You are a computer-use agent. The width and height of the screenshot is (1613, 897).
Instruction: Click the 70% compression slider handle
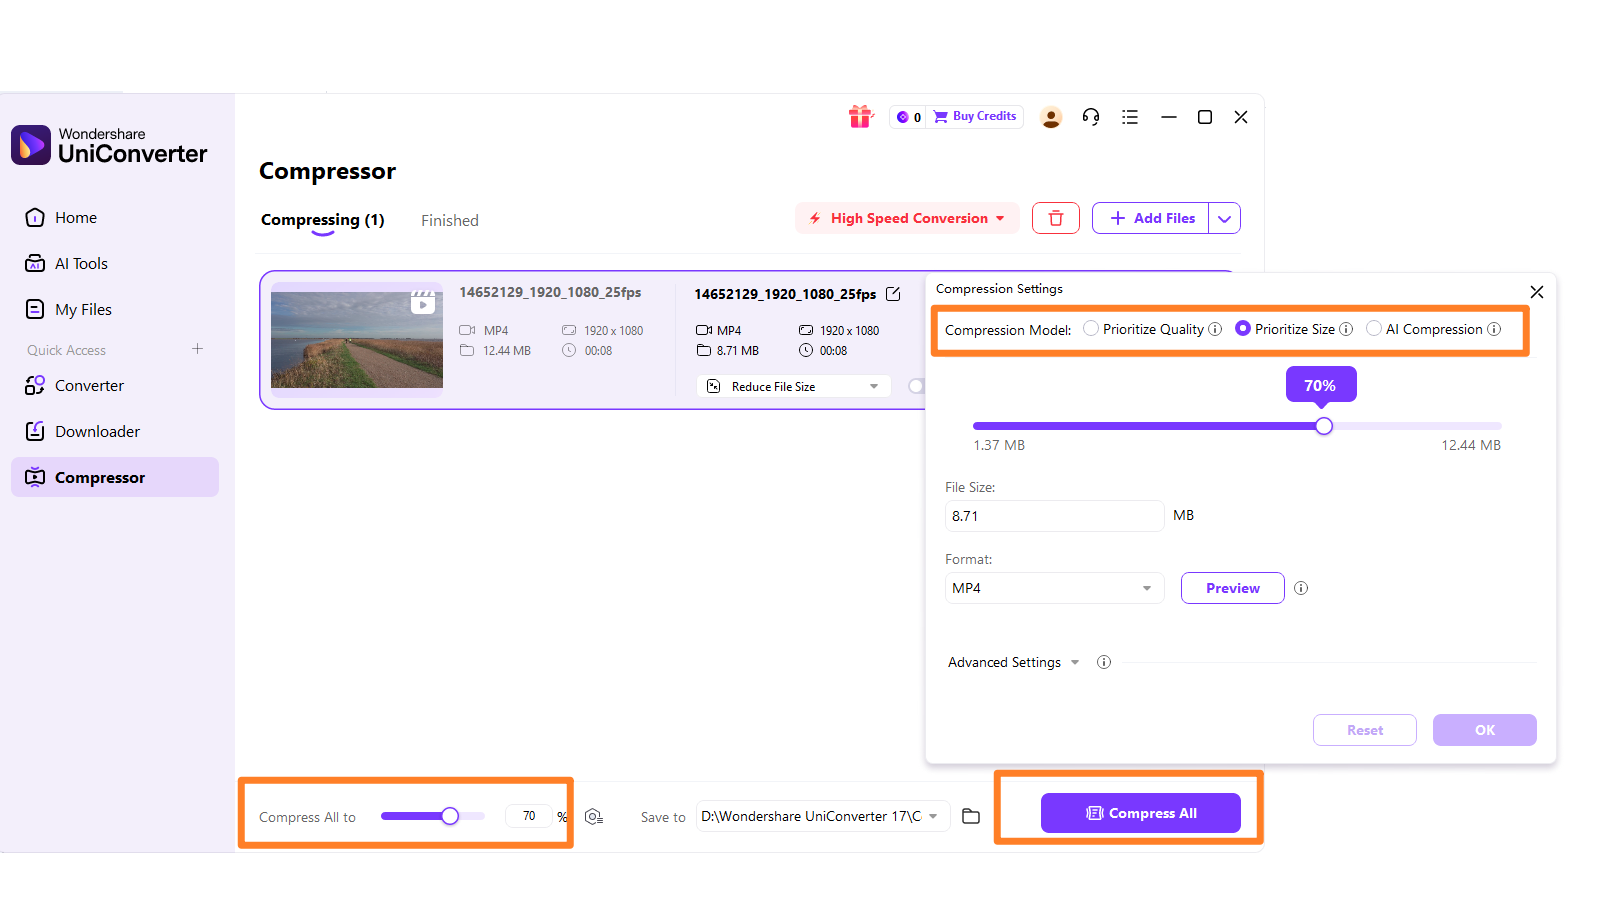[1324, 426]
